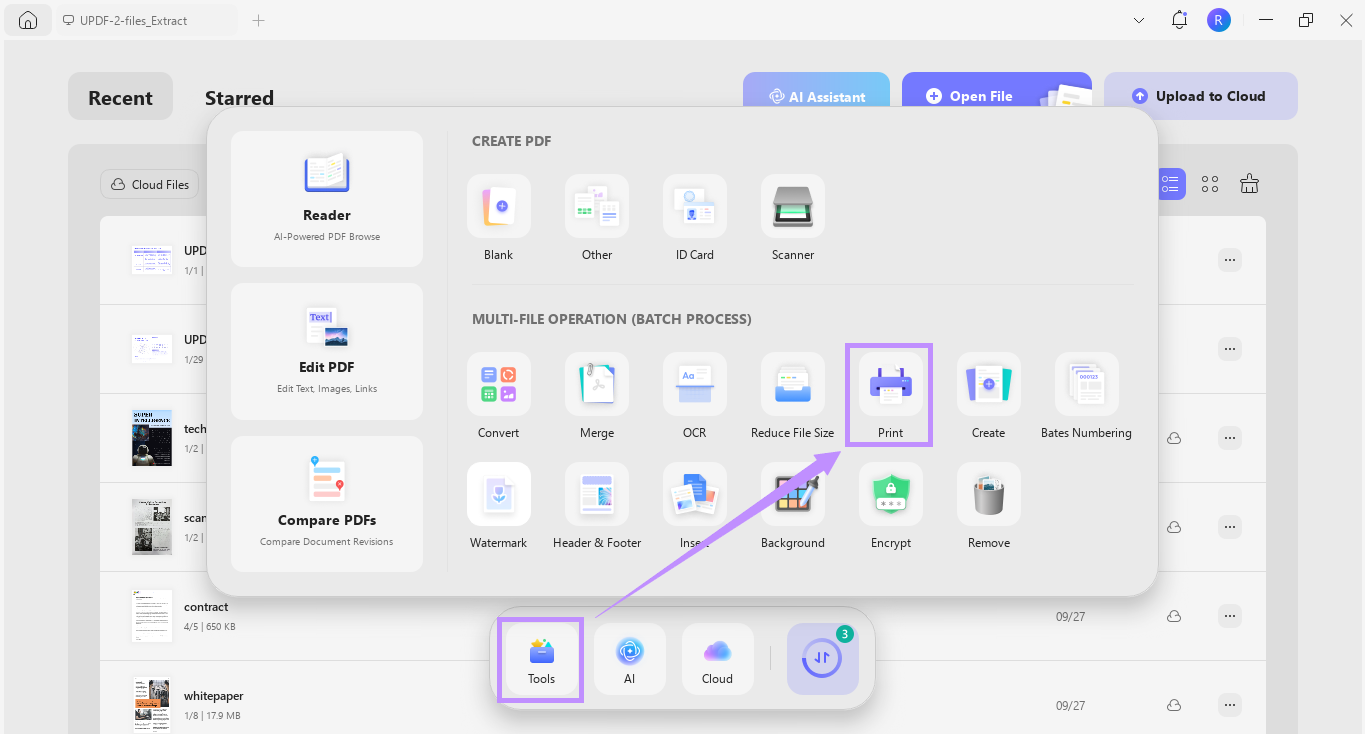Open the user account avatar R
This screenshot has width=1365, height=734.
[x=1218, y=20]
